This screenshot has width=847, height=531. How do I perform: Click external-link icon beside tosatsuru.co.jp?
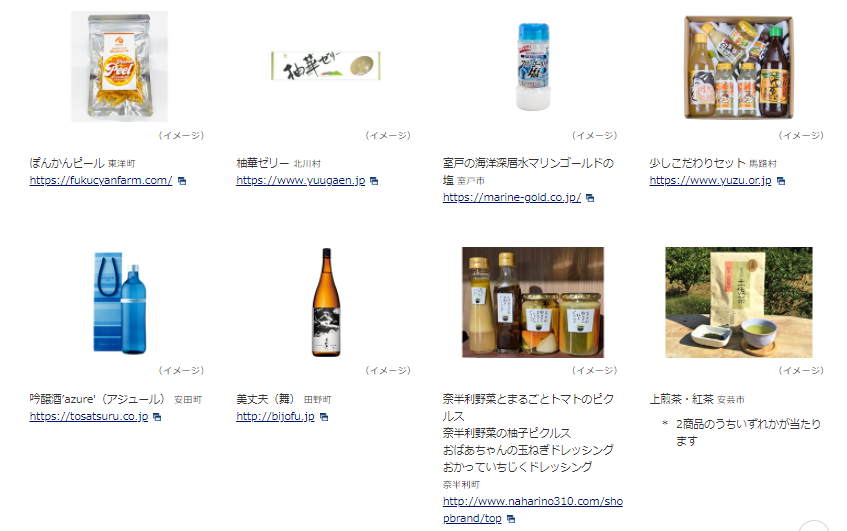coord(157,417)
